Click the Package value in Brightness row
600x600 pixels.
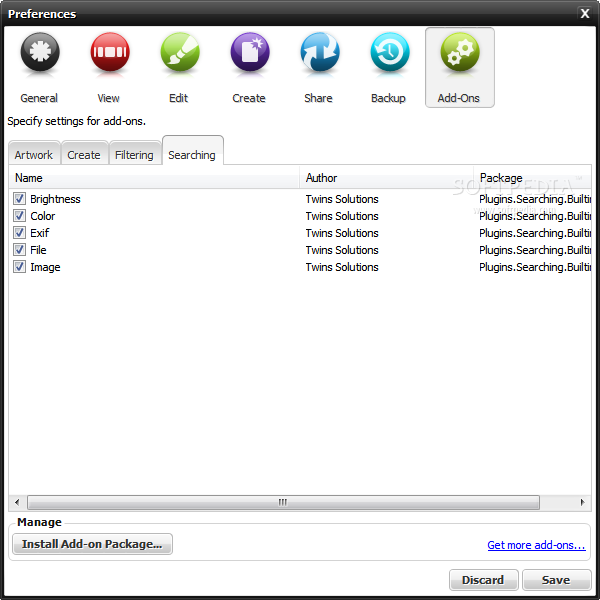pos(535,199)
